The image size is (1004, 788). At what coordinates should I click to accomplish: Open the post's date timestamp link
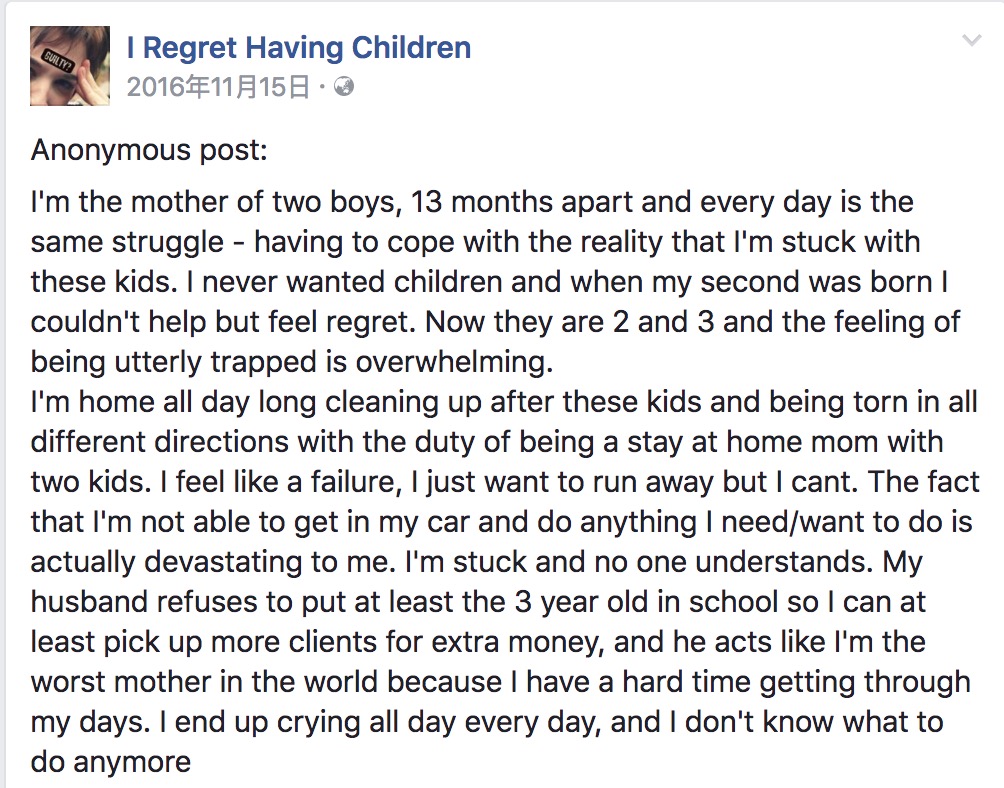218,88
